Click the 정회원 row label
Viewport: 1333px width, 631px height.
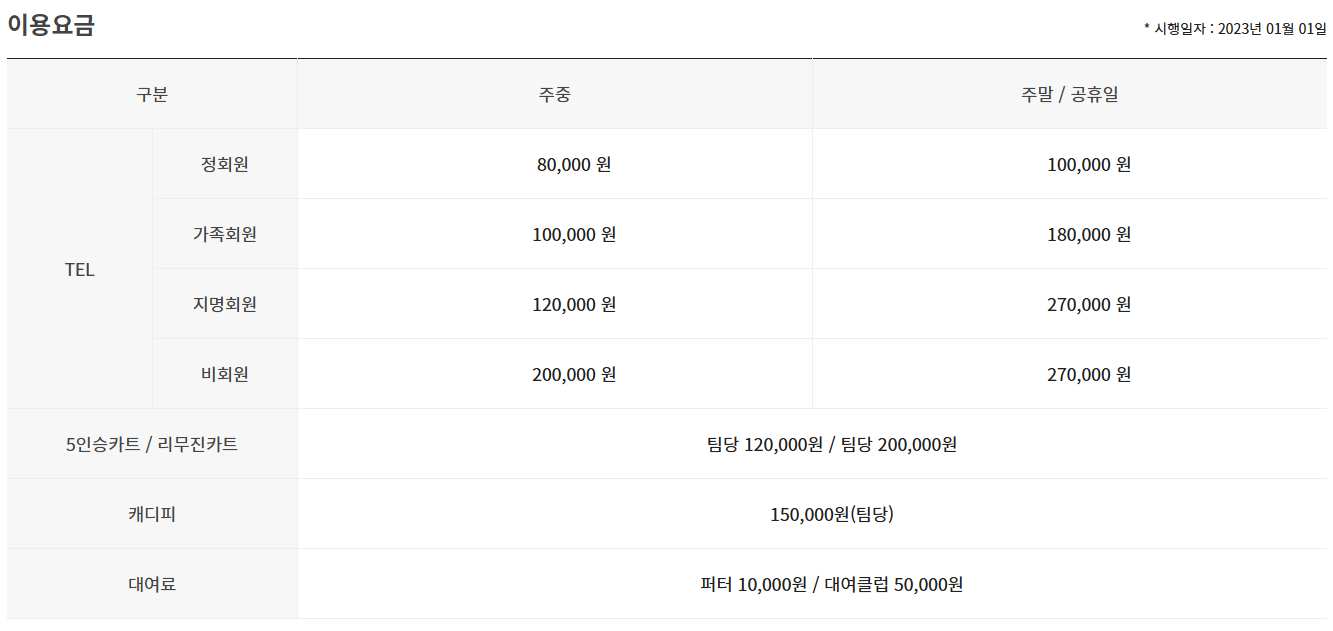click(x=225, y=164)
